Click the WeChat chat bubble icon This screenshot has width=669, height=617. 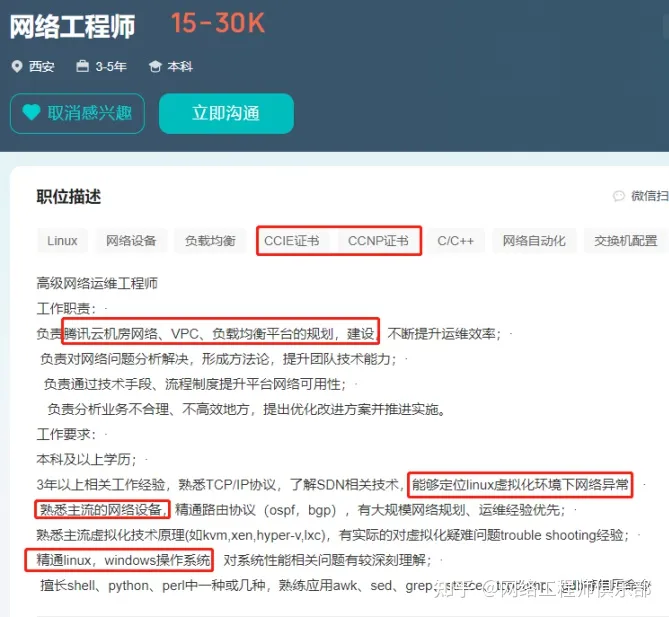[x=619, y=196]
